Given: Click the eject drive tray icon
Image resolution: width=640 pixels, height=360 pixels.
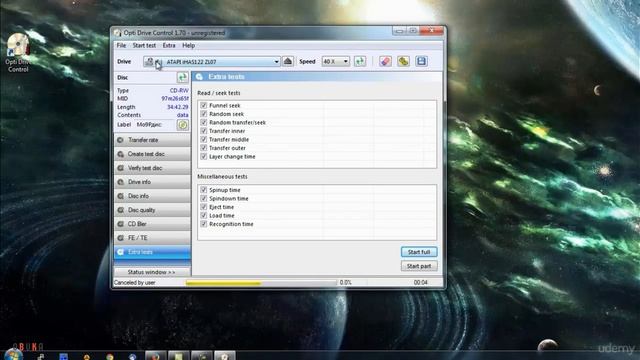Looking at the screenshot, I should 288,61.
